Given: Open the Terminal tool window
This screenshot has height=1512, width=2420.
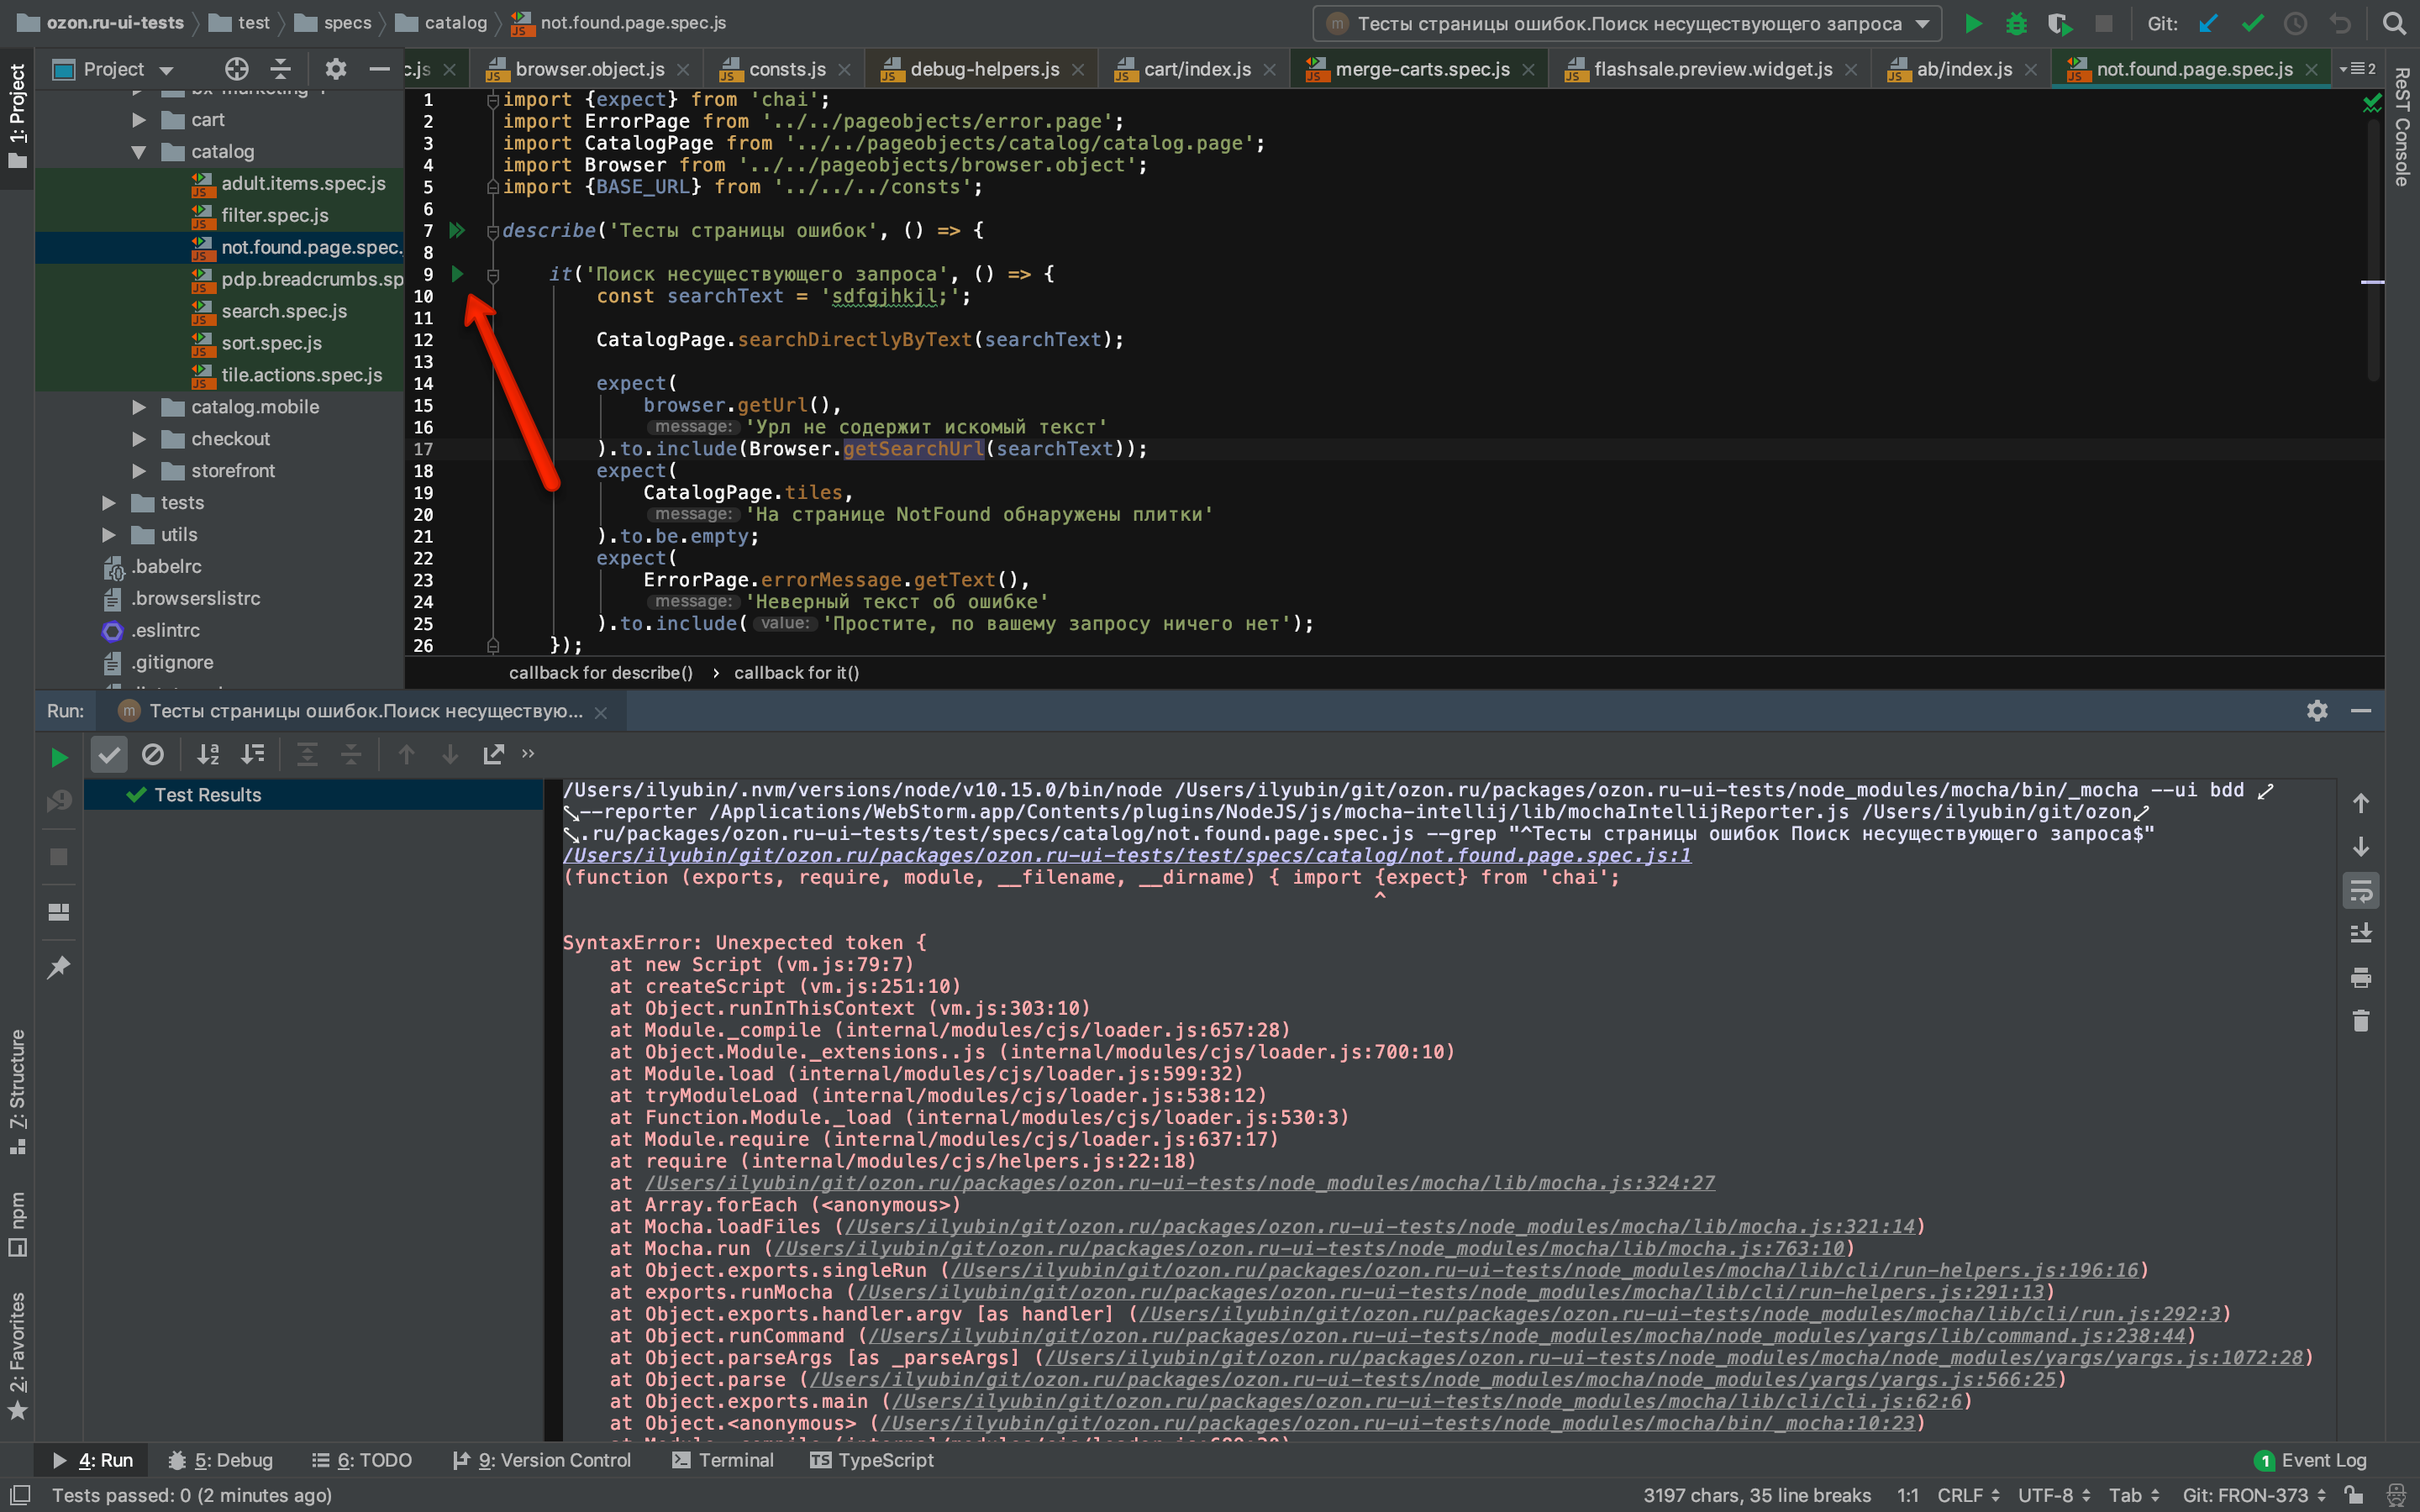Looking at the screenshot, I should (x=723, y=1460).
